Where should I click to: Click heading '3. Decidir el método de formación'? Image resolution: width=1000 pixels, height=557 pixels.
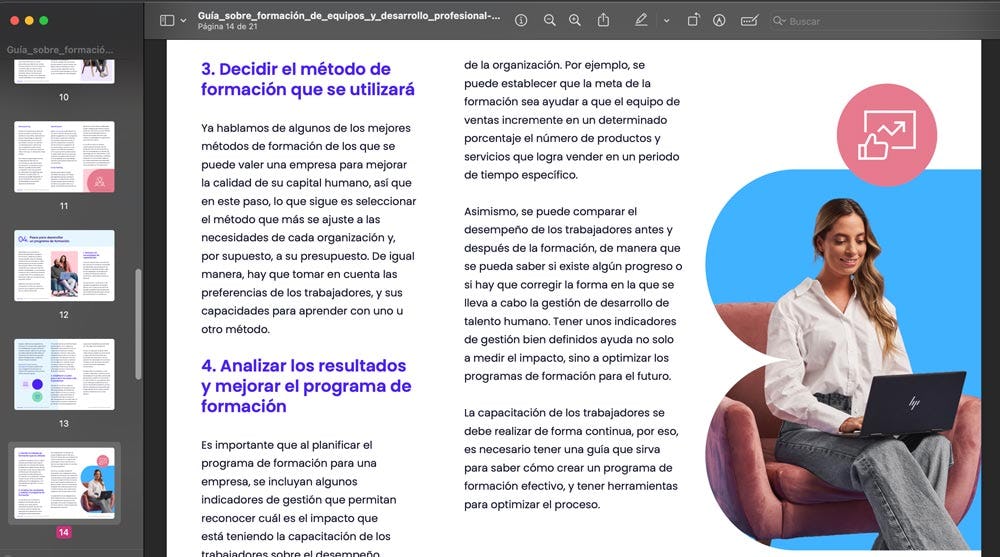(307, 79)
